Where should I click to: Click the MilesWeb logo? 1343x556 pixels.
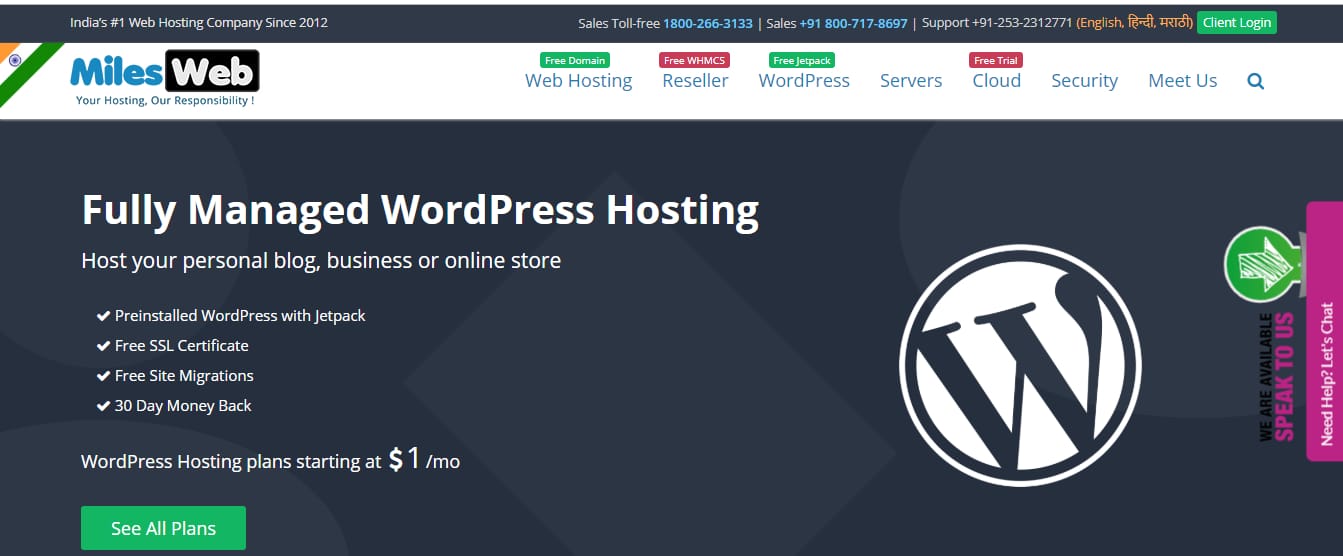165,78
